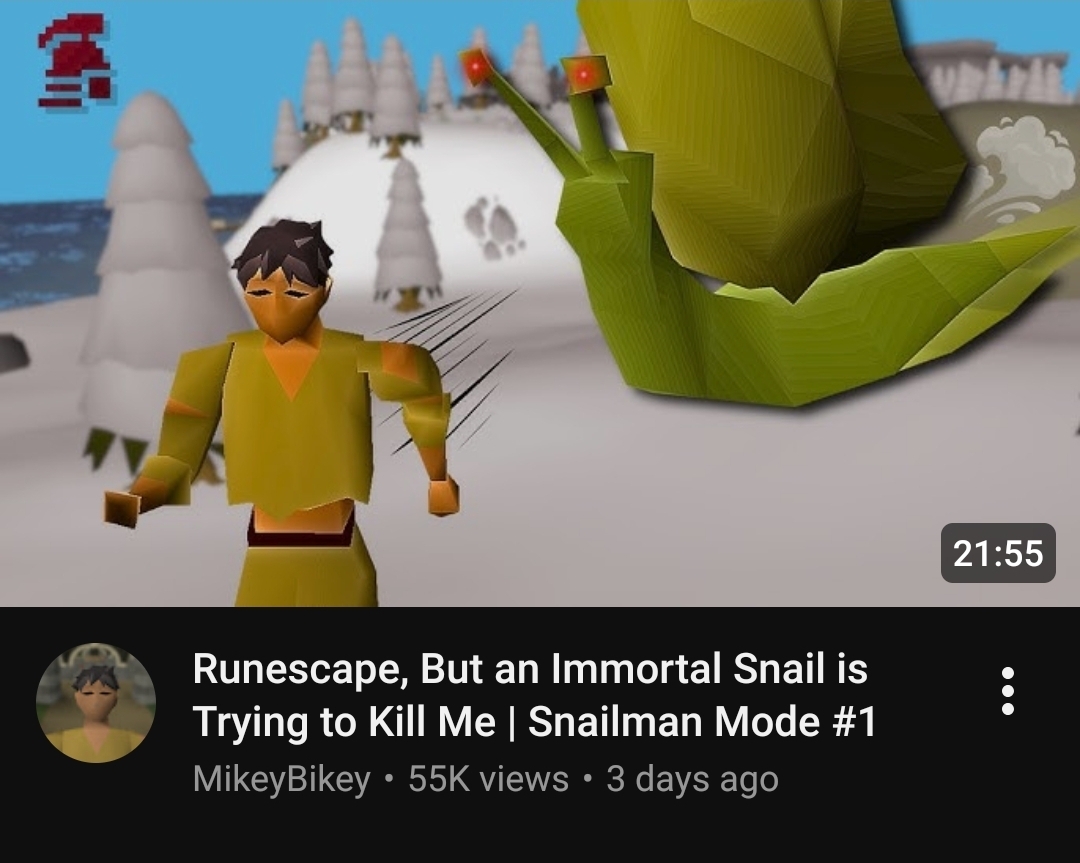Click the 21:55 video duration badge
This screenshot has width=1080, height=863.
998,552
